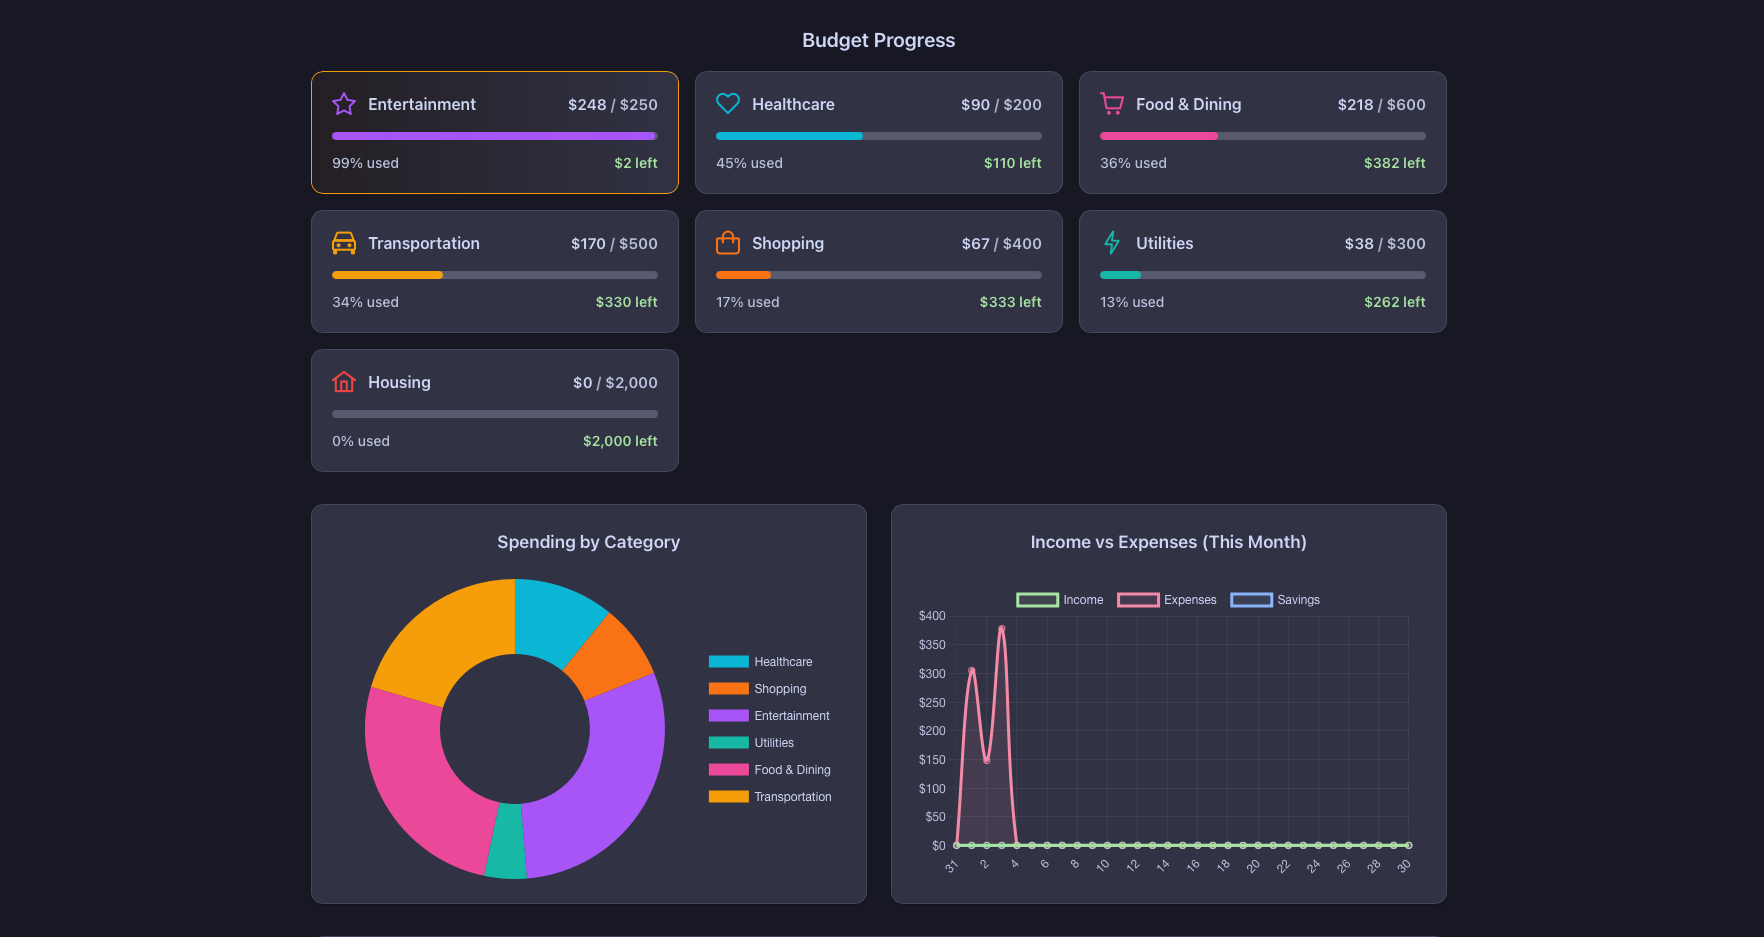Click the Food & Dining shopping cart icon
Viewport: 1764px width, 937px height.
click(x=1112, y=103)
